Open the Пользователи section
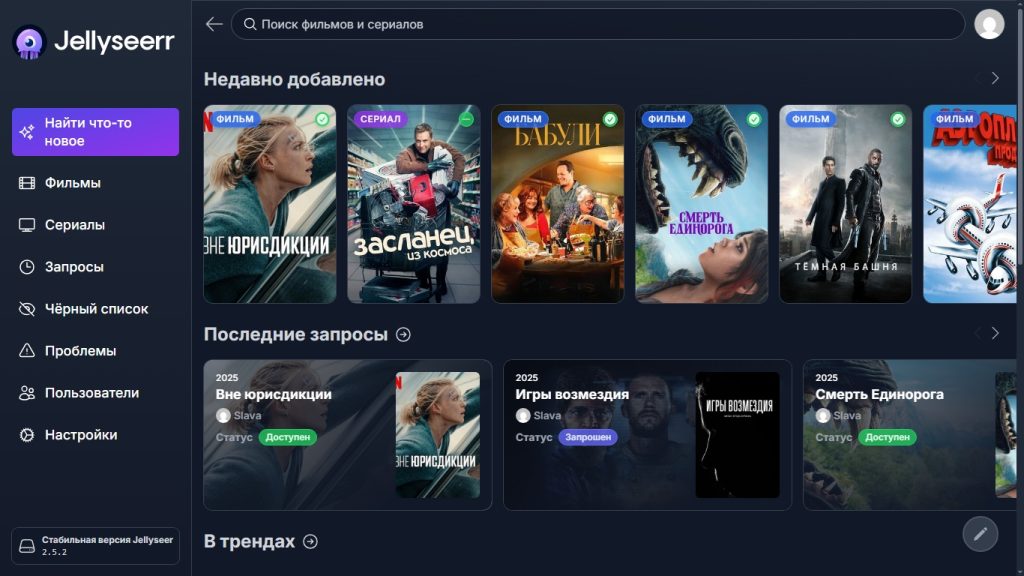1024x576 pixels. point(95,393)
